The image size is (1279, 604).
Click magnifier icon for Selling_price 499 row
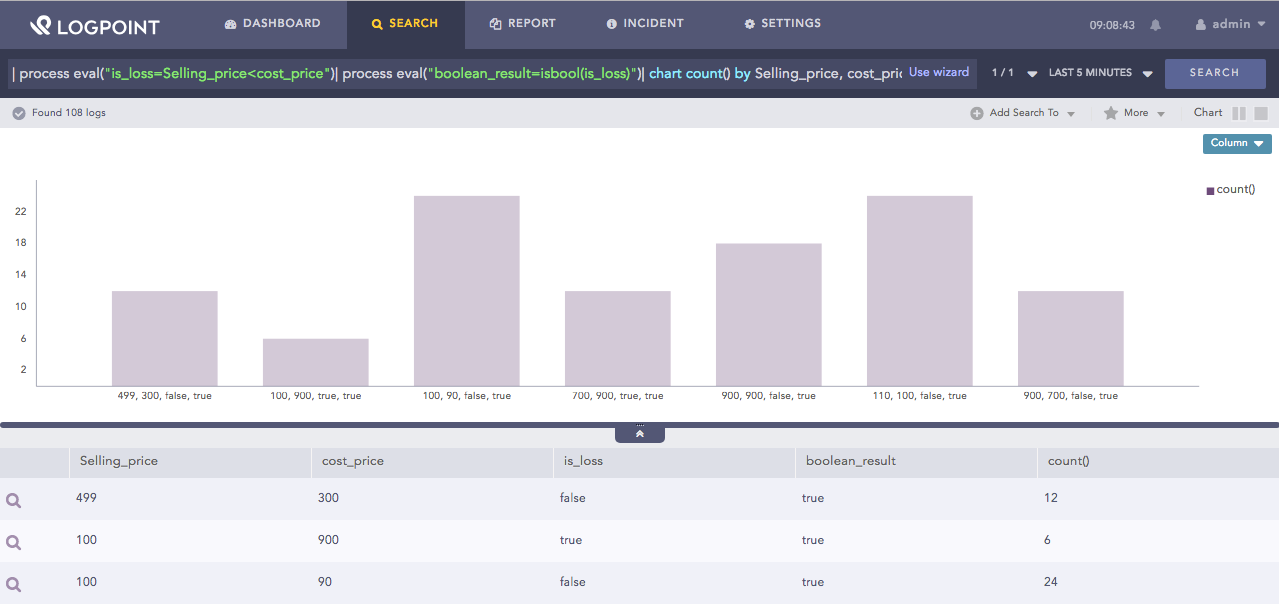point(14,500)
